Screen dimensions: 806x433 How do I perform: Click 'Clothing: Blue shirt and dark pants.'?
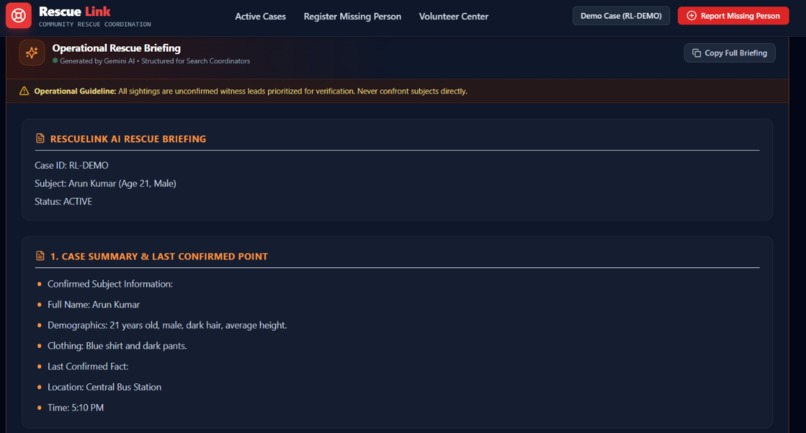[x=117, y=346]
